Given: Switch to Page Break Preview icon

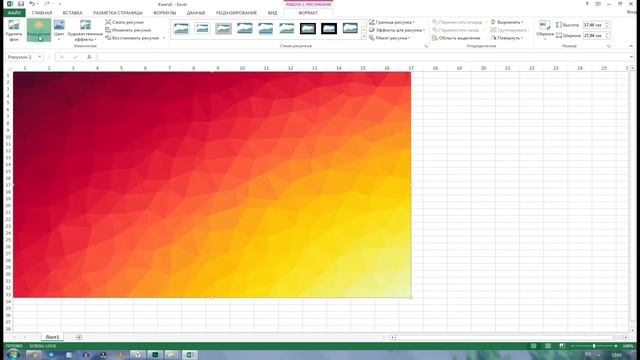Looking at the screenshot, I should coord(562,346).
